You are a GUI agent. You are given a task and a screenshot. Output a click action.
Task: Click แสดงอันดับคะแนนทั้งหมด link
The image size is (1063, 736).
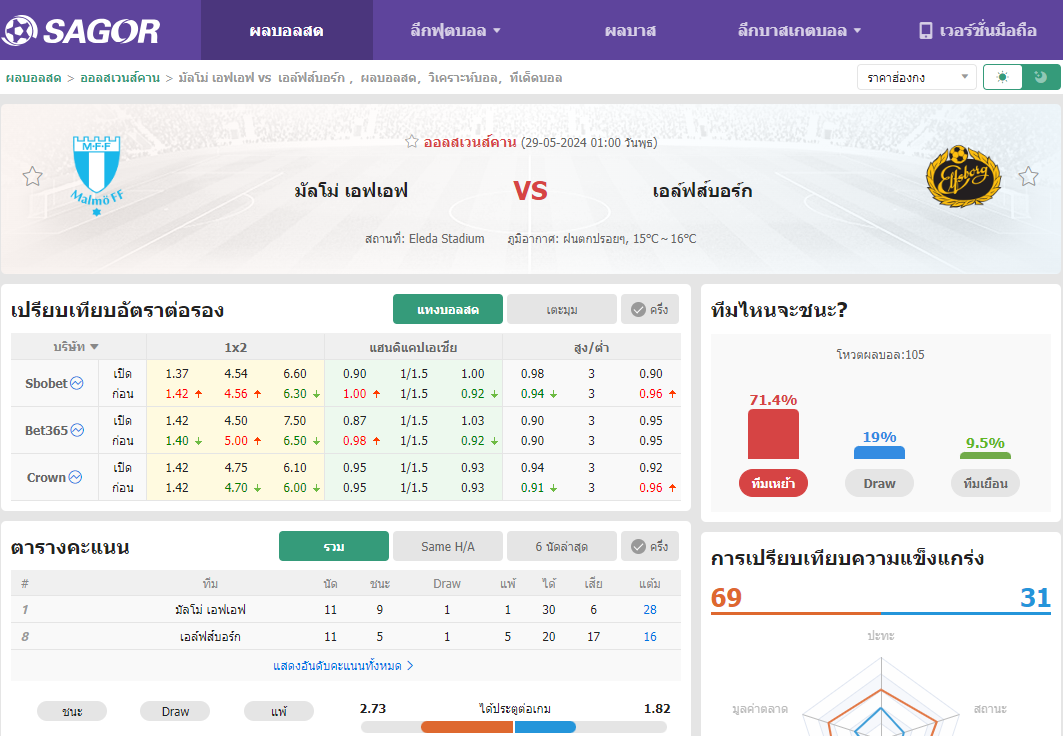pyautogui.click(x=343, y=666)
